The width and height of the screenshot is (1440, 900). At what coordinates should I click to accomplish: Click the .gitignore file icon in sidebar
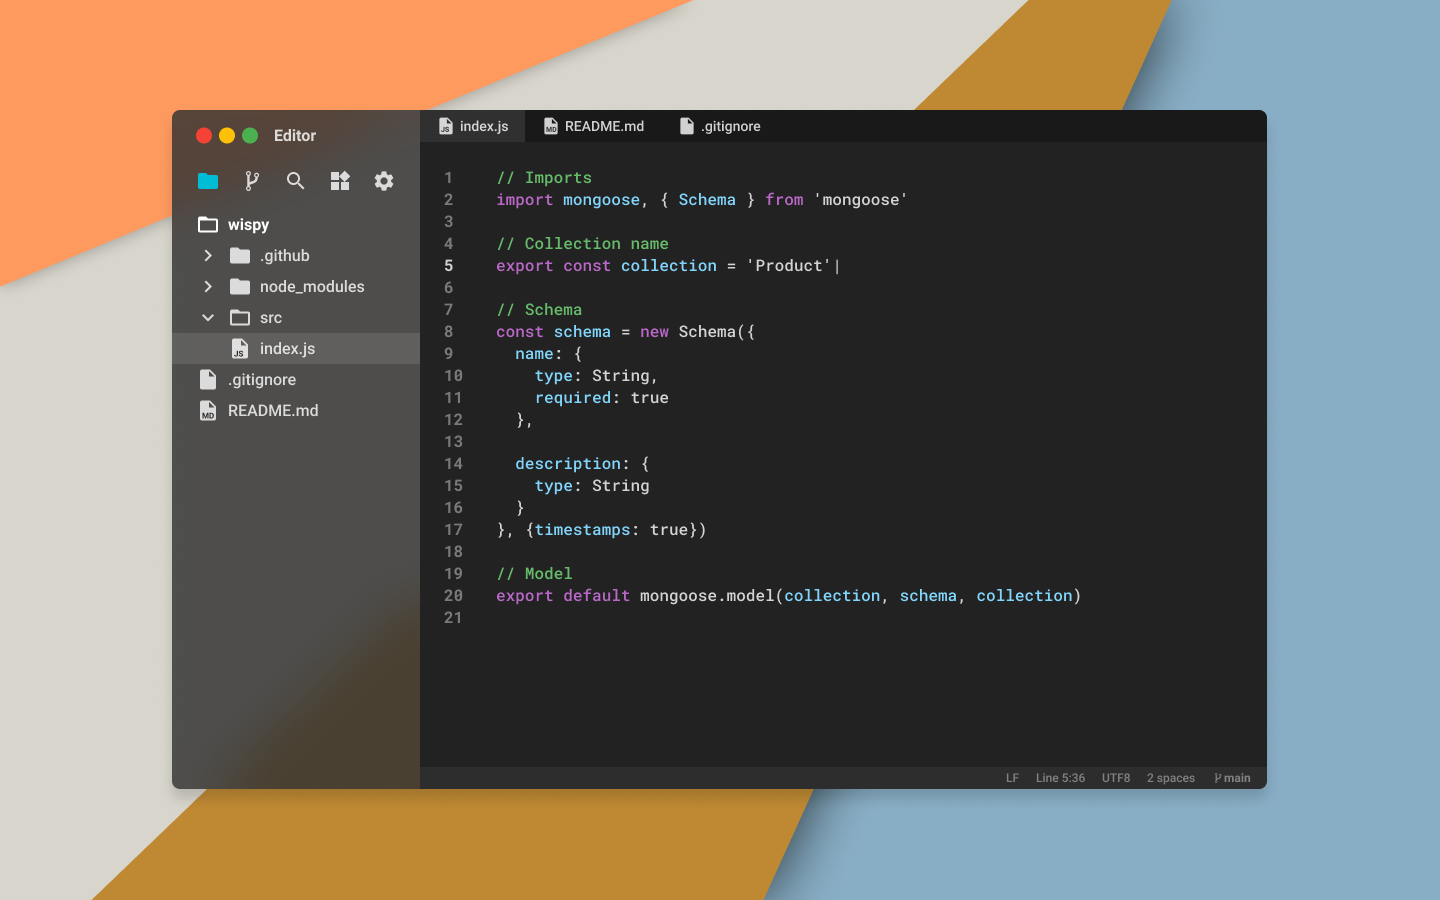[208, 380]
